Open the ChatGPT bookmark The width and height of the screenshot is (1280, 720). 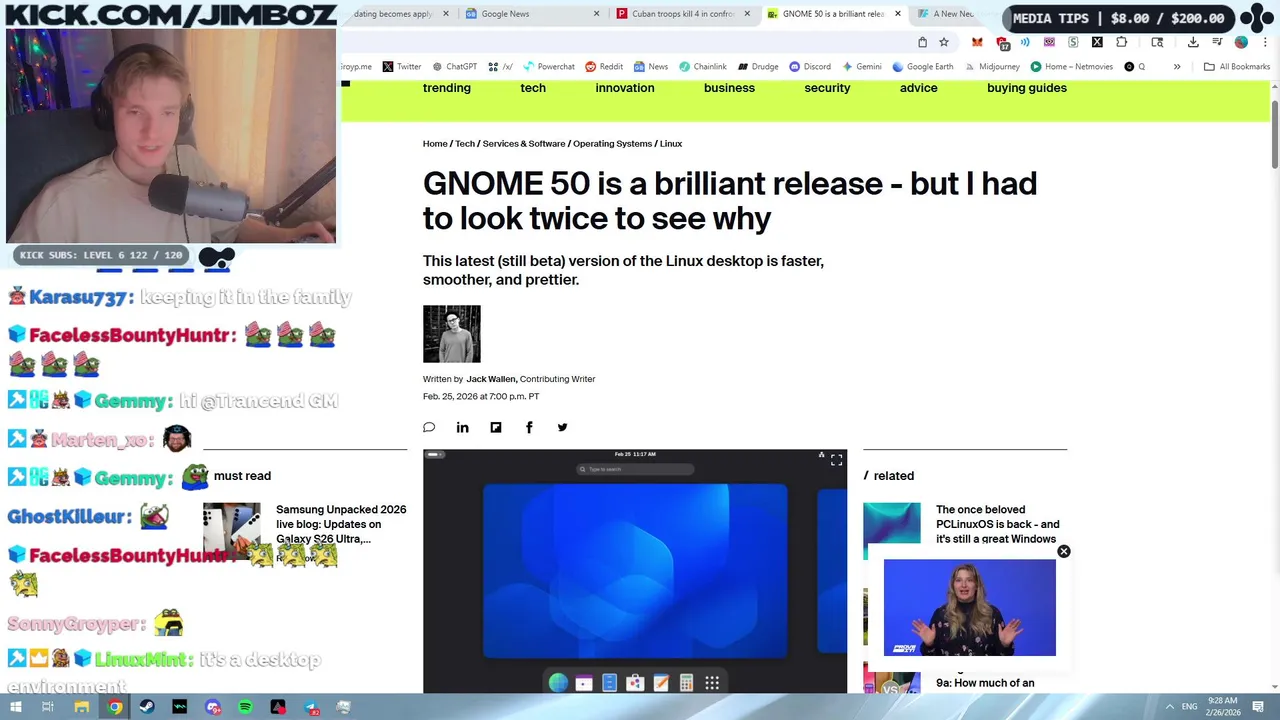(x=454, y=67)
